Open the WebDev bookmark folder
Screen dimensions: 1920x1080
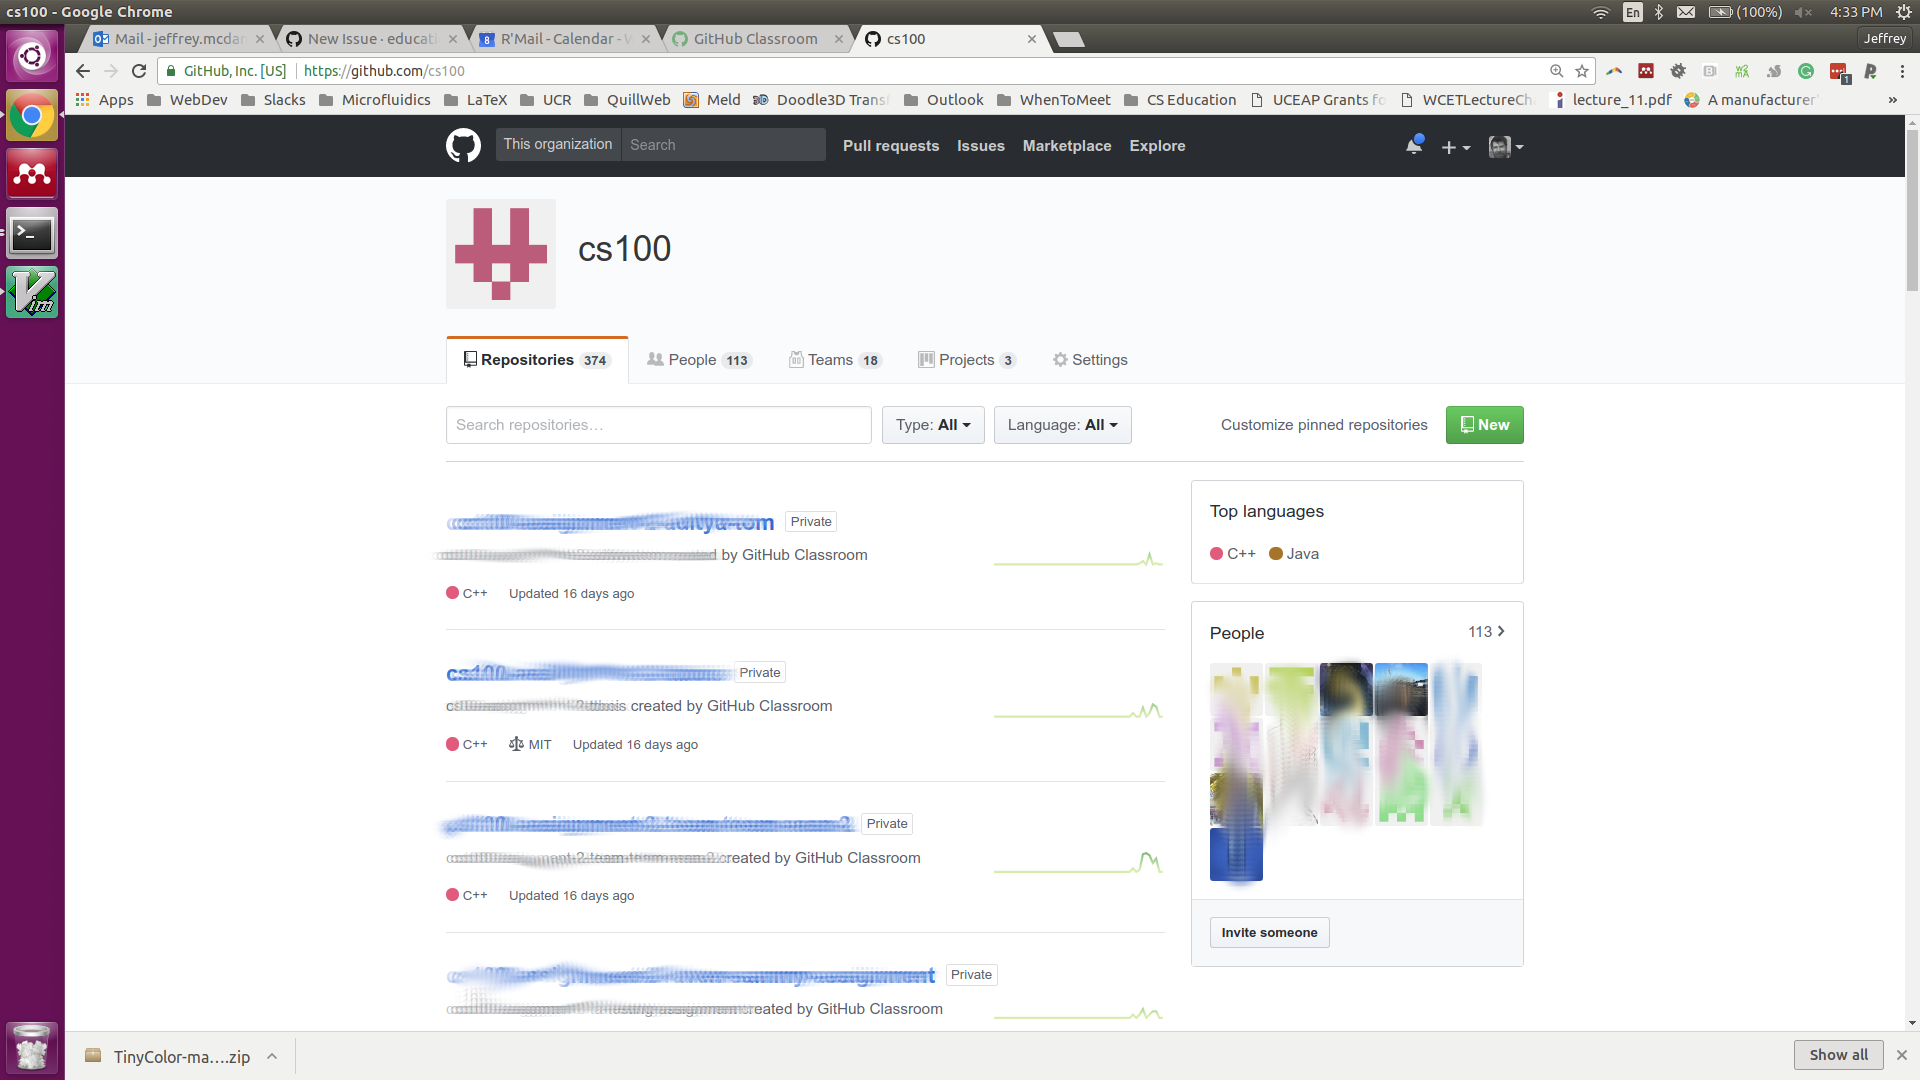[x=187, y=100]
